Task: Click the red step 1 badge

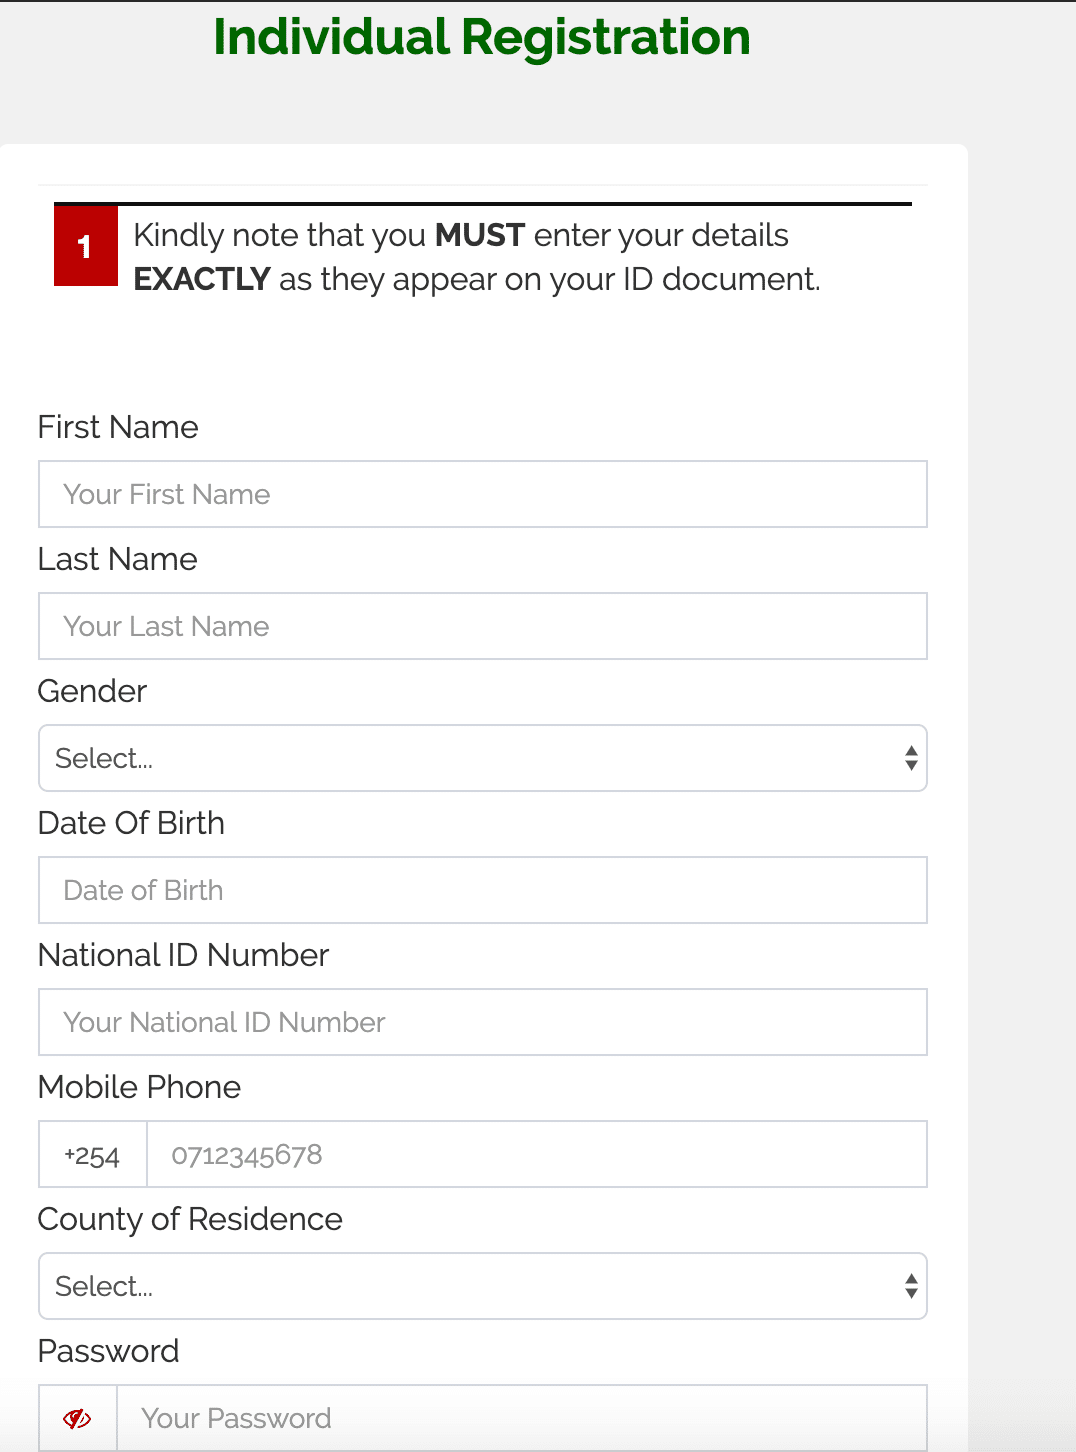Action: [86, 246]
